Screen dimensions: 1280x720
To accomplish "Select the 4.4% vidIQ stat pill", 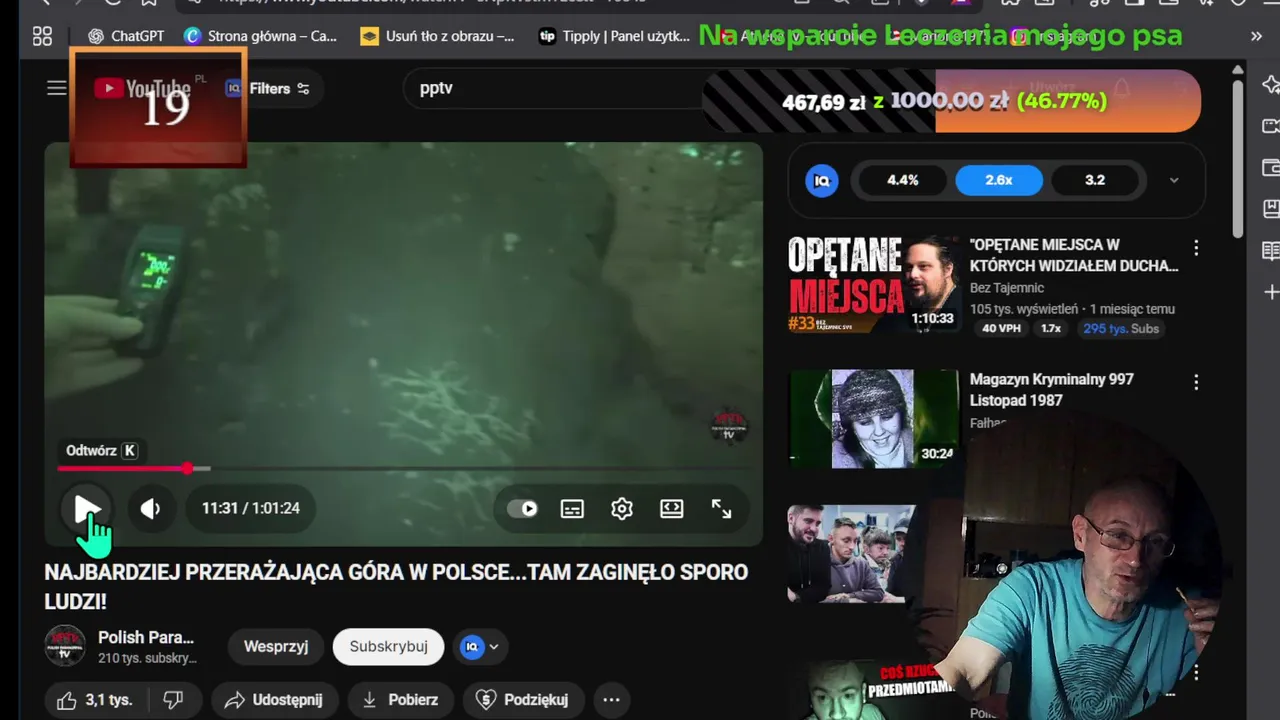I will click(903, 180).
